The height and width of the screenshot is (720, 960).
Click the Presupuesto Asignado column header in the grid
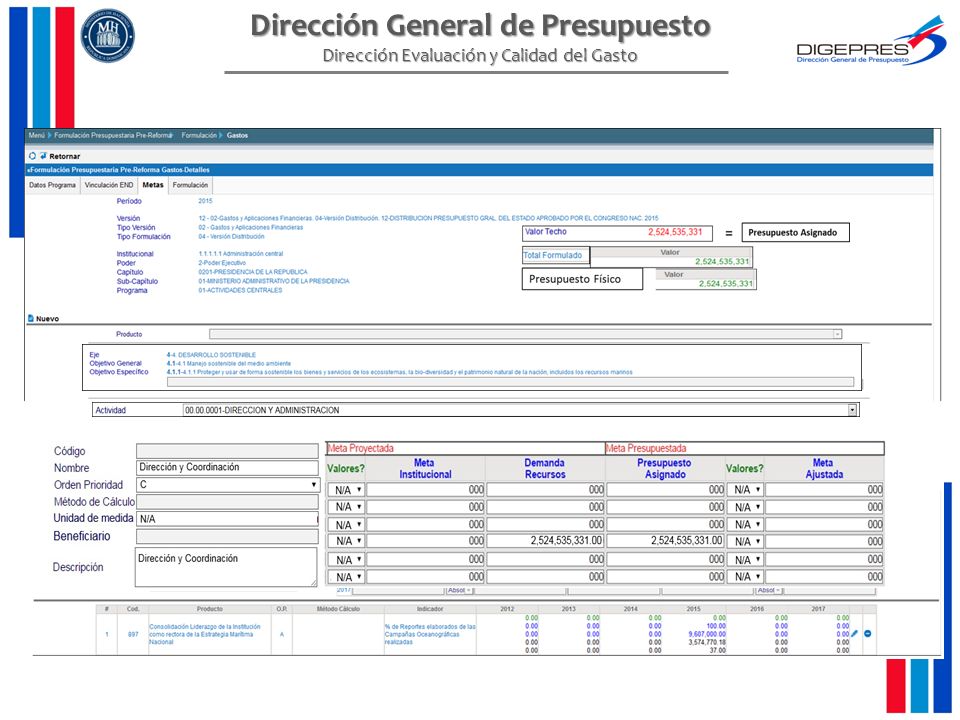[x=664, y=469]
